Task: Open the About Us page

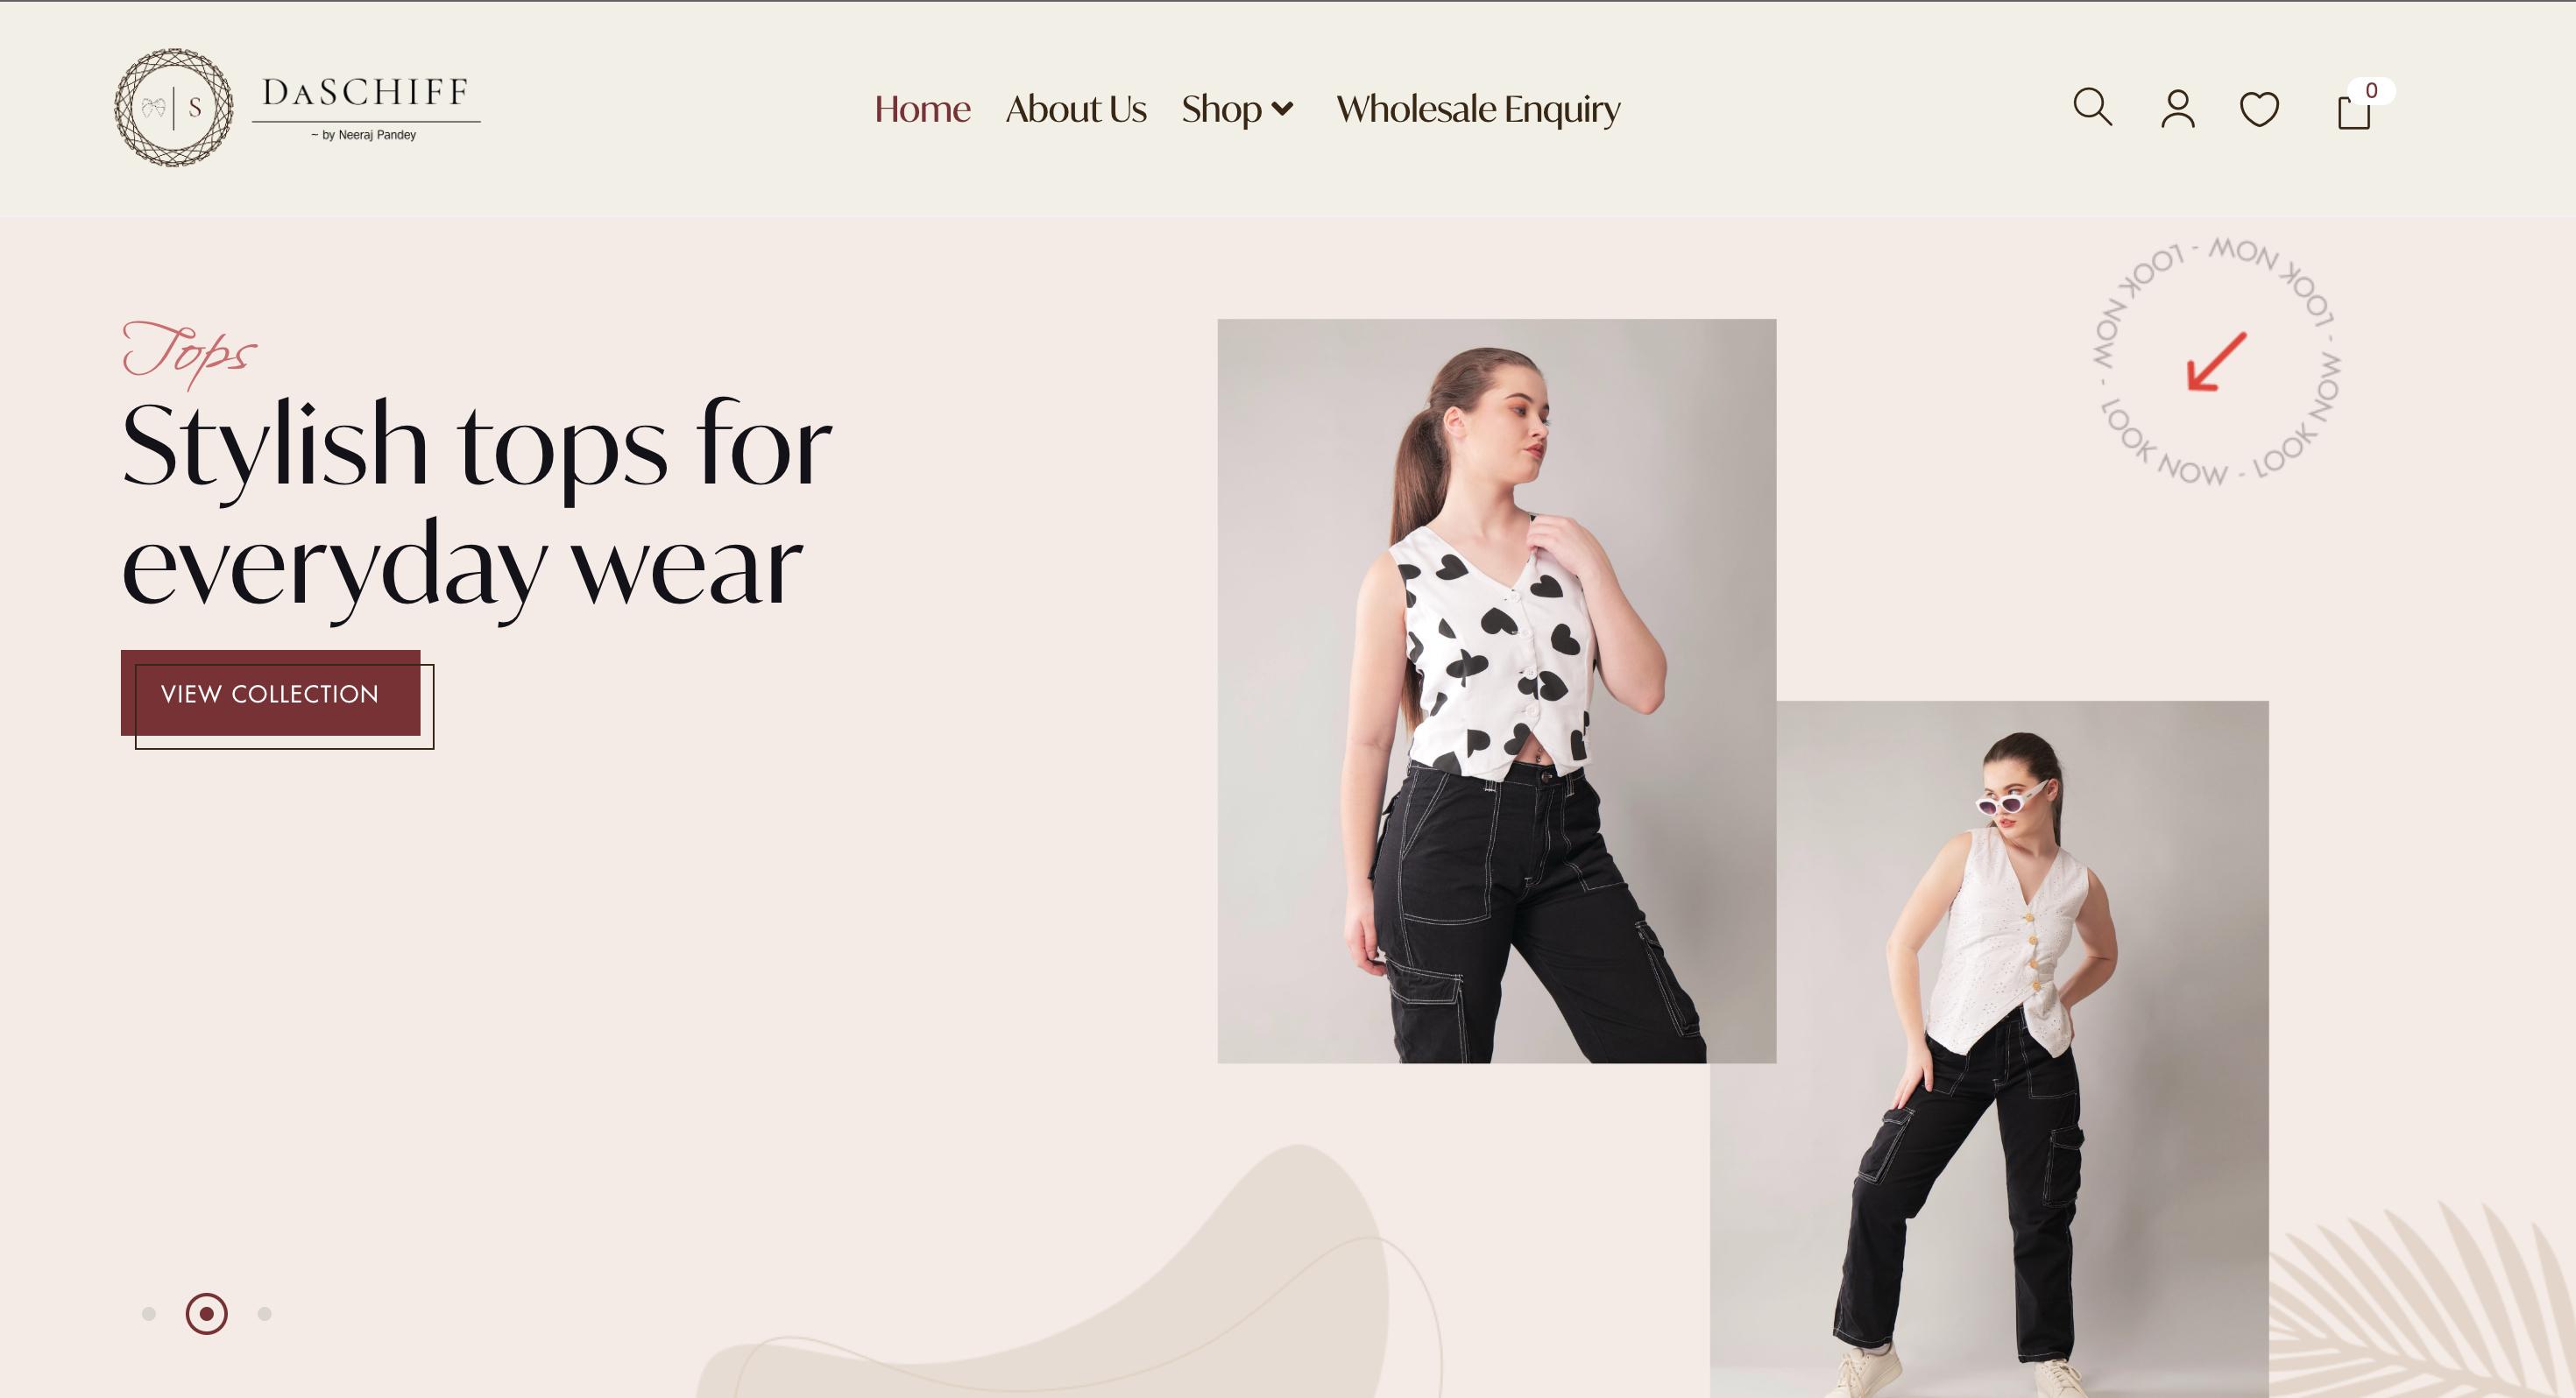Action: coord(1076,108)
